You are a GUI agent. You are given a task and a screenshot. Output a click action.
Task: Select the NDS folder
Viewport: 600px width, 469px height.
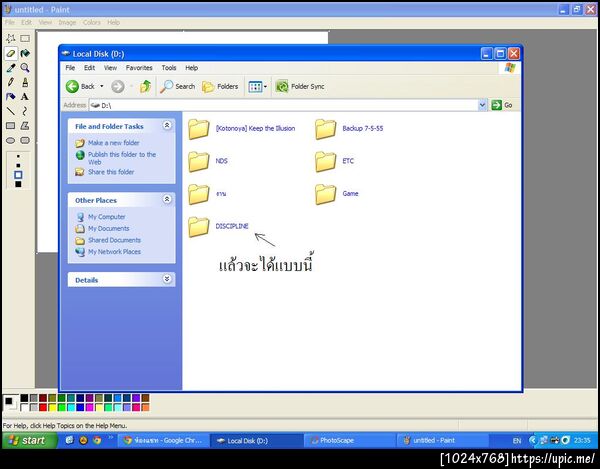[x=208, y=161]
